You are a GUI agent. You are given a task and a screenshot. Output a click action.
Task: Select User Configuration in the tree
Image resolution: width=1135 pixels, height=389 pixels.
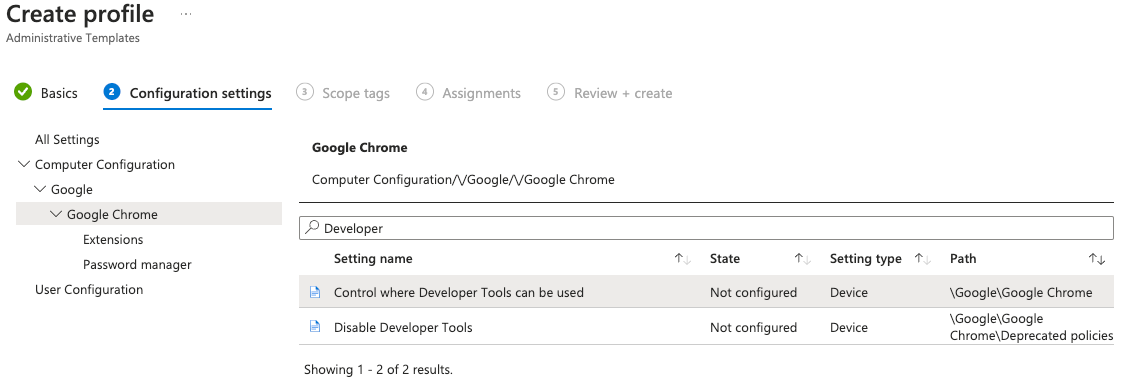(89, 290)
